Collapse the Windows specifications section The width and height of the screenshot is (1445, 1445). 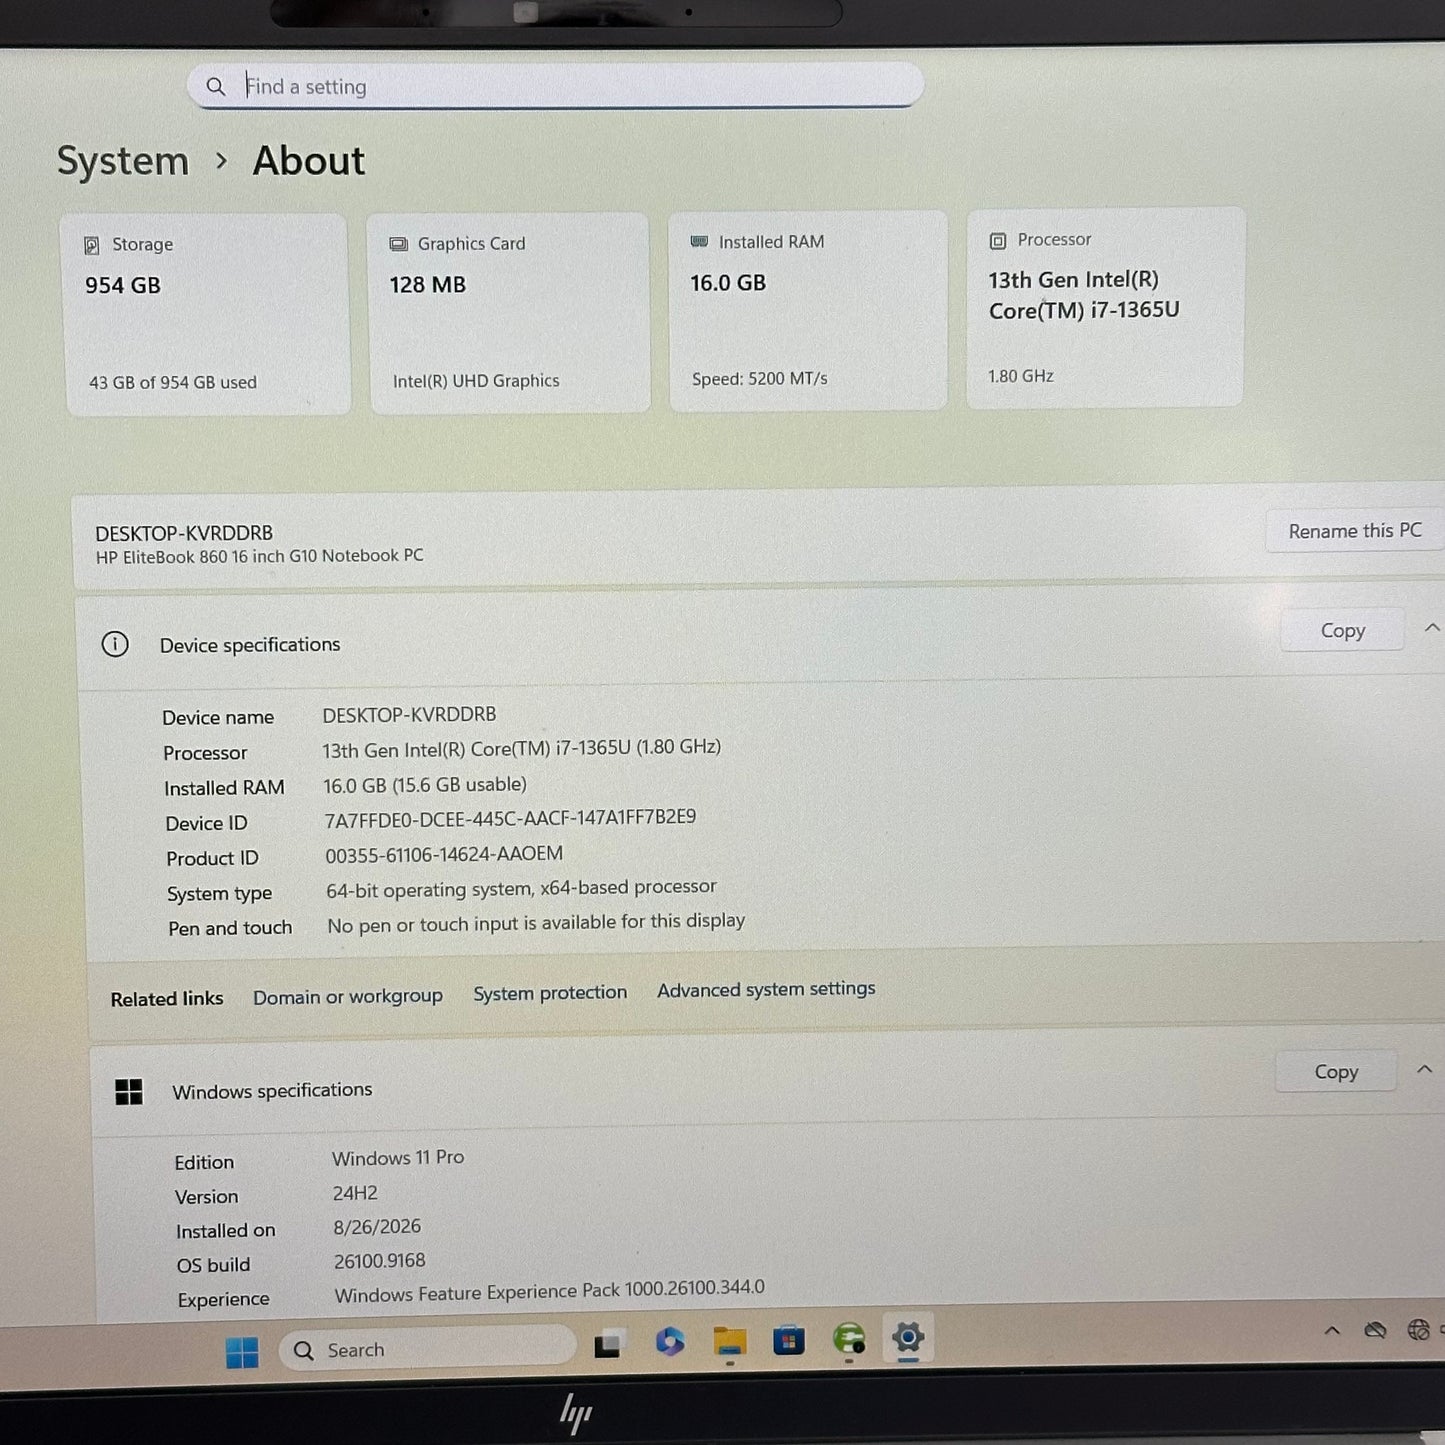[x=1424, y=1069]
